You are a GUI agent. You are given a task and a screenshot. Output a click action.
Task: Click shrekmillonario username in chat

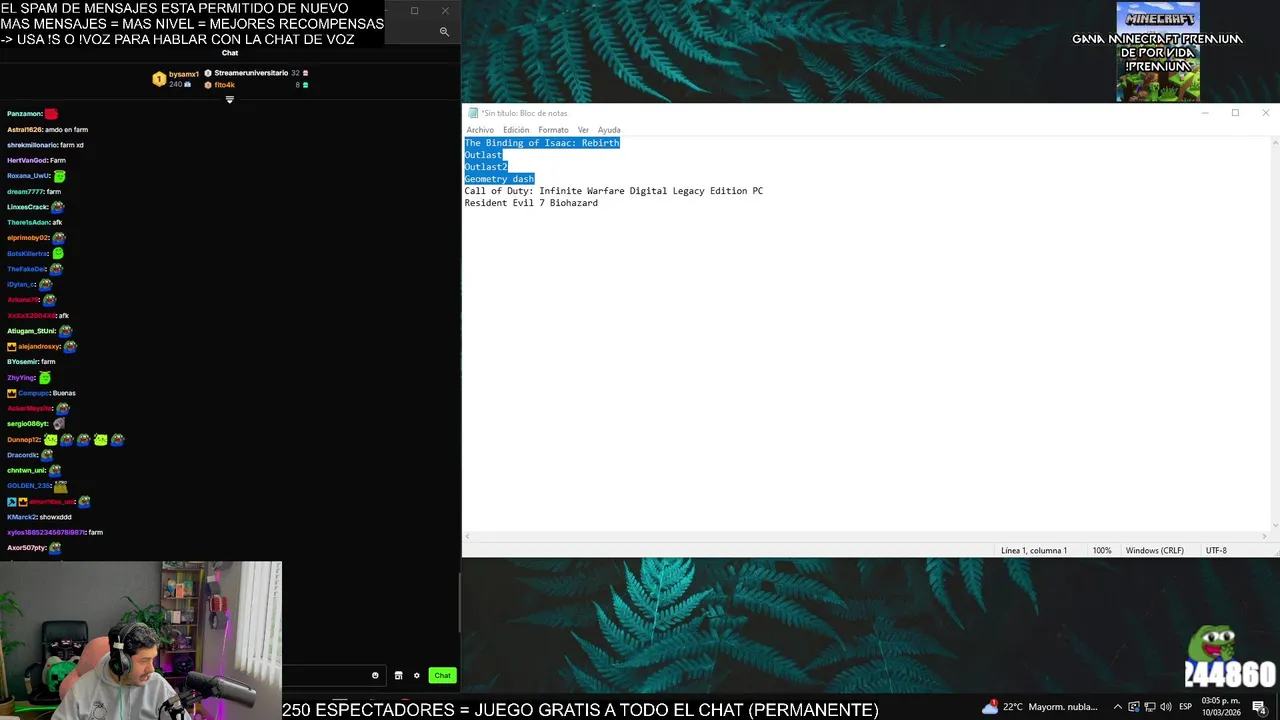(x=32, y=145)
